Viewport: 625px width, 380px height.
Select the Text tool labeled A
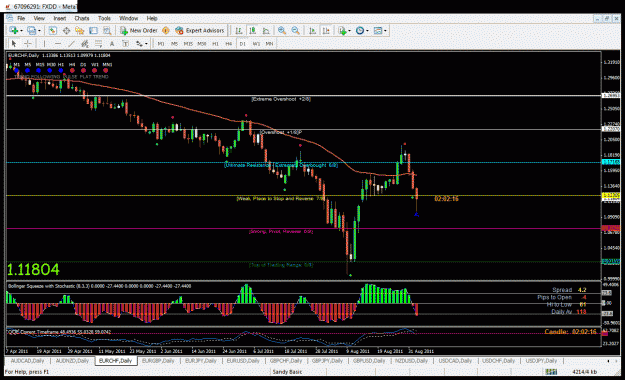click(x=112, y=43)
